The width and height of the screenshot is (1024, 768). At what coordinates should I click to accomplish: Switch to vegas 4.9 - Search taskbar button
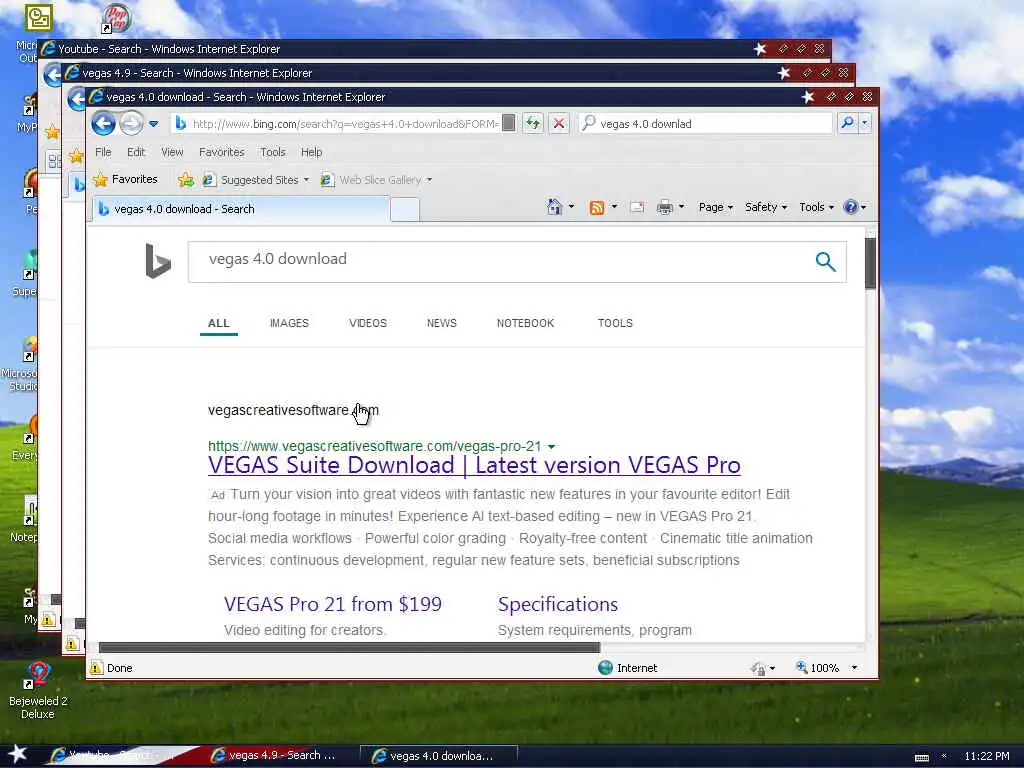click(x=278, y=755)
